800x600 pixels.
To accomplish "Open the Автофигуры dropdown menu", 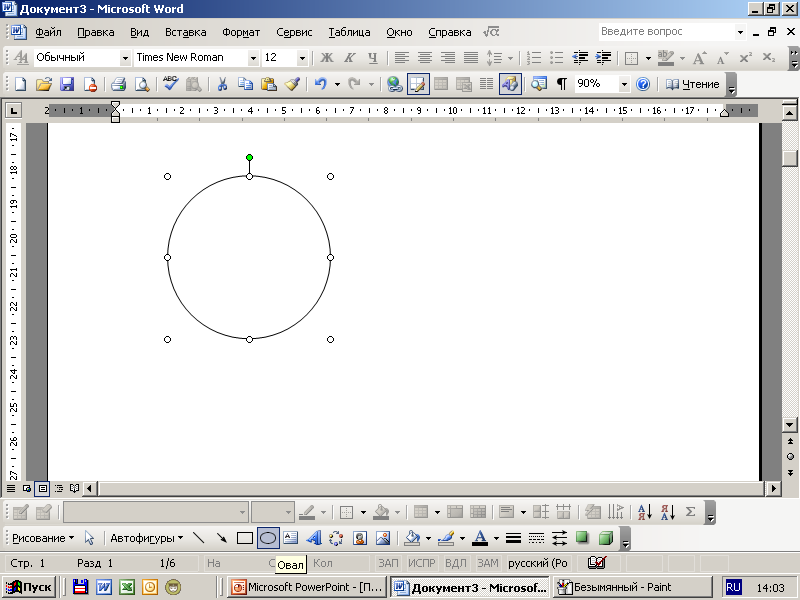I will (146, 538).
